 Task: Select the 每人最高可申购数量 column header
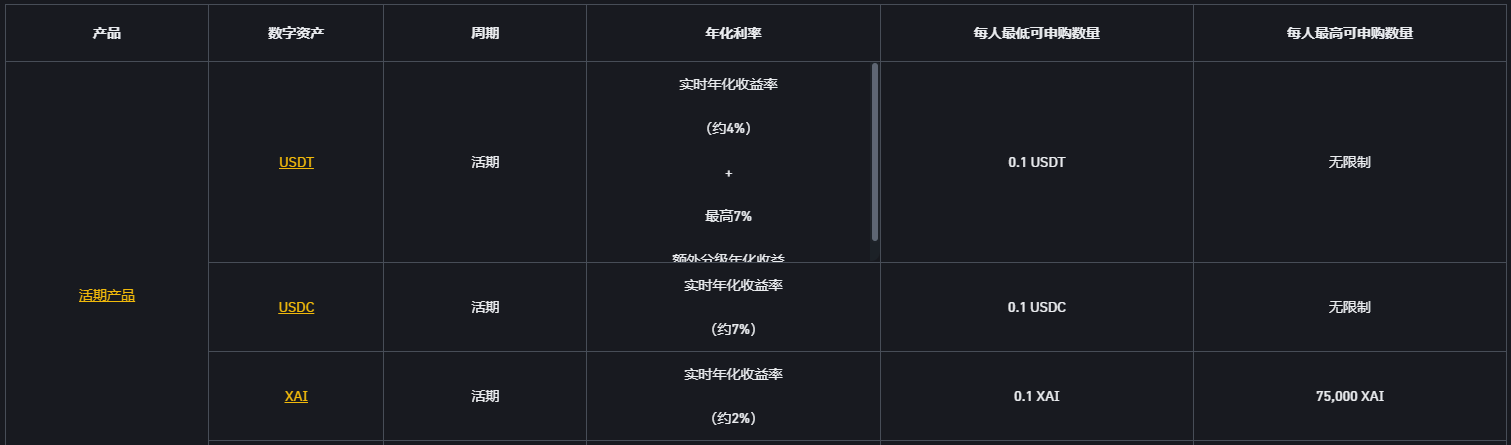(1349, 33)
